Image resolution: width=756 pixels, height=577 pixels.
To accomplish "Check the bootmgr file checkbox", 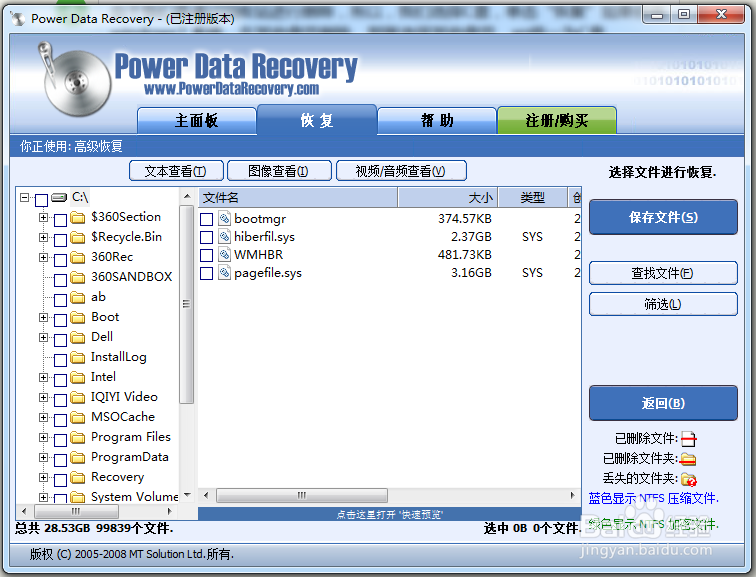I will [206, 219].
